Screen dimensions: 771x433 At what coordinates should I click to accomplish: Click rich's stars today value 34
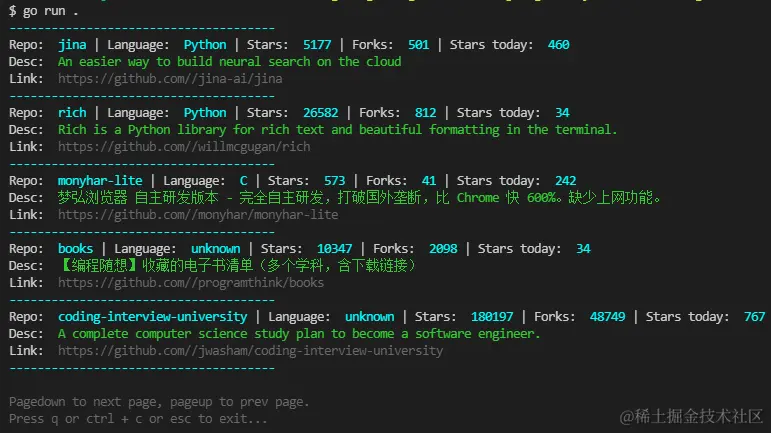click(563, 113)
